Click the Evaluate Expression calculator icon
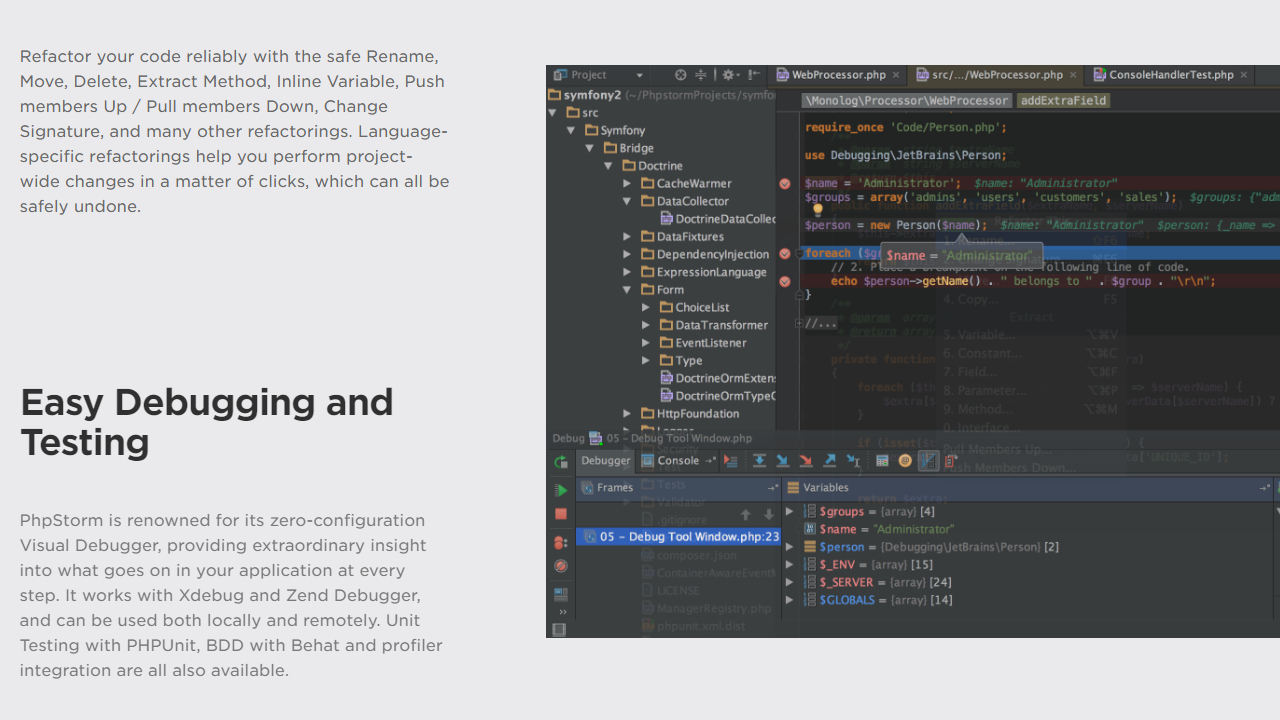Viewport: 1280px width, 720px height. (882, 461)
